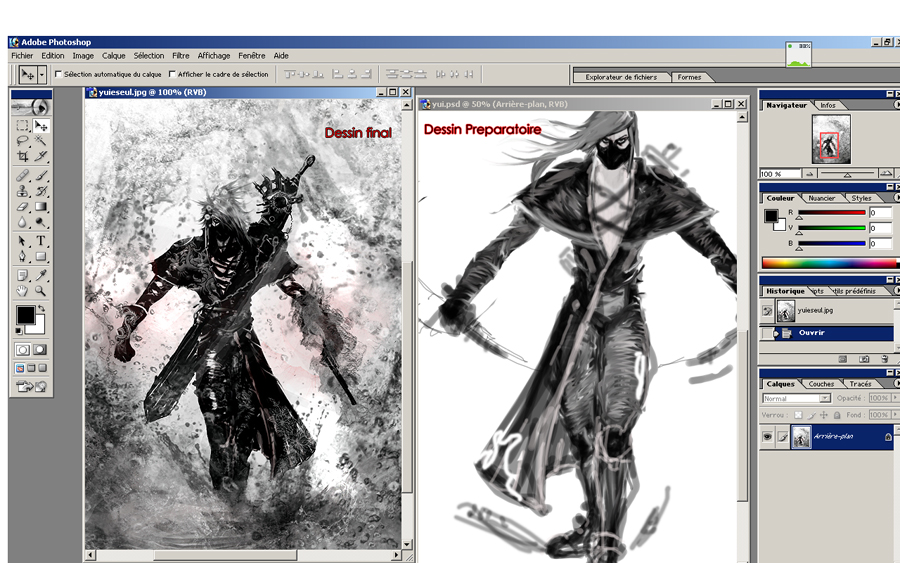
Task: Select the Healing Brush tool
Action: [22, 176]
